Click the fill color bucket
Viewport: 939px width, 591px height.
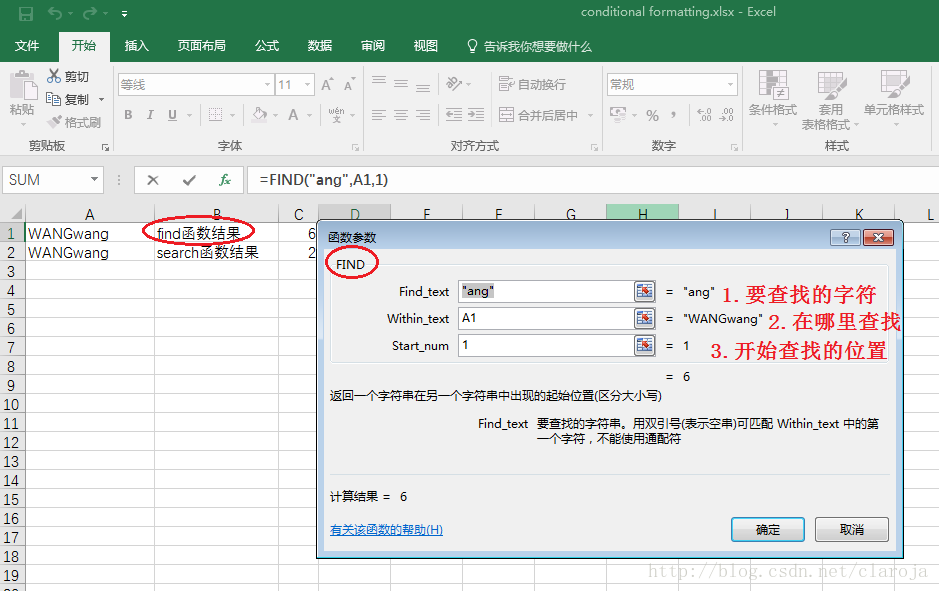(259, 114)
